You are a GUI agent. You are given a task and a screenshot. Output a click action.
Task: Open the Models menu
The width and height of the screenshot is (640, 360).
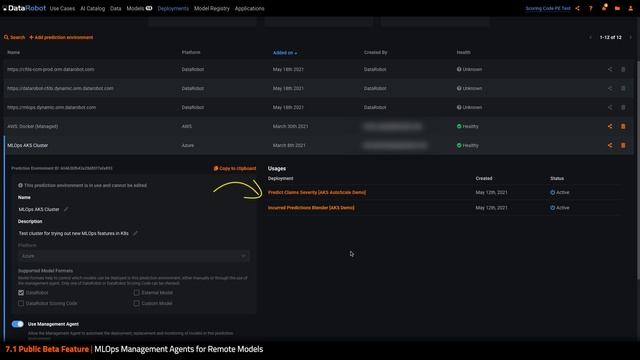click(x=139, y=8)
